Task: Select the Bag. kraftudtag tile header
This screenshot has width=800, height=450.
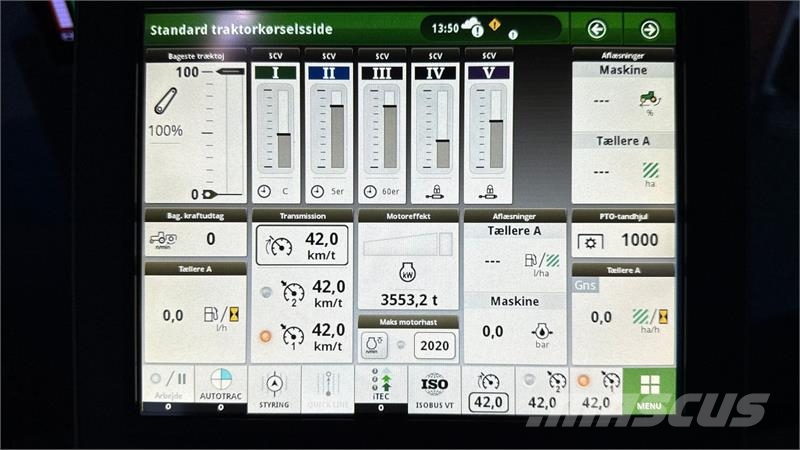Action: pyautogui.click(x=195, y=216)
